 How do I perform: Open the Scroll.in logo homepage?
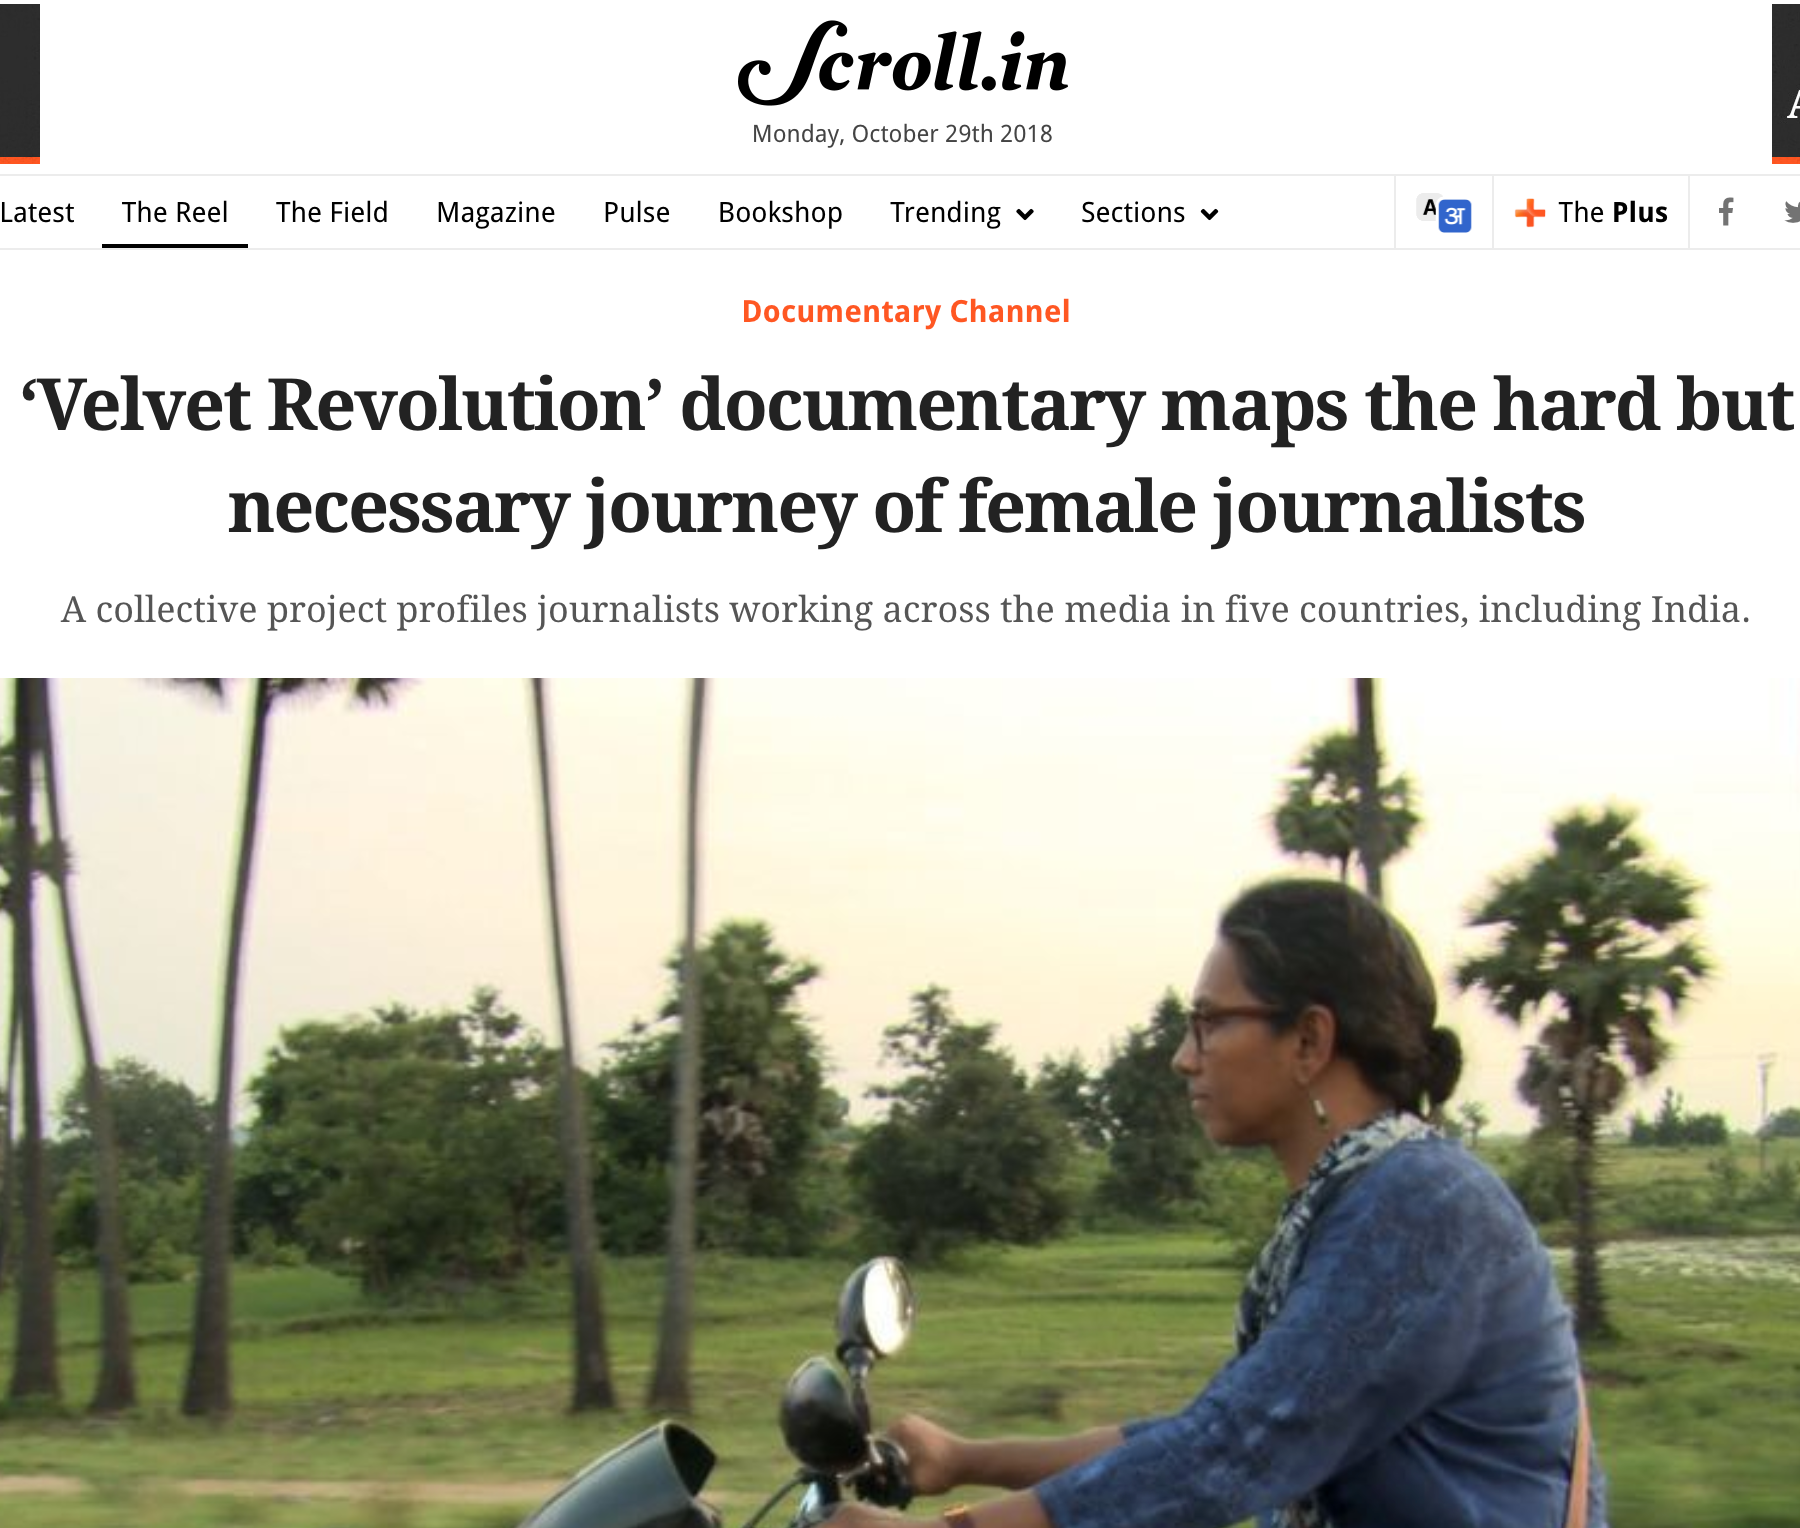[x=903, y=63]
